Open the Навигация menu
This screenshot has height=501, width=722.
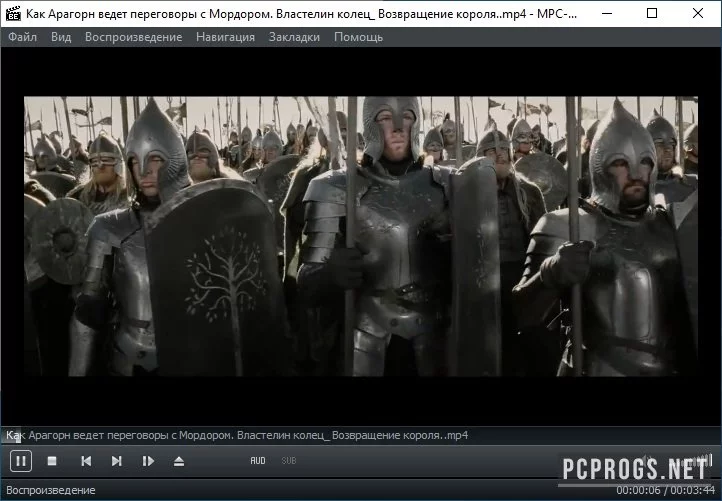(x=226, y=37)
